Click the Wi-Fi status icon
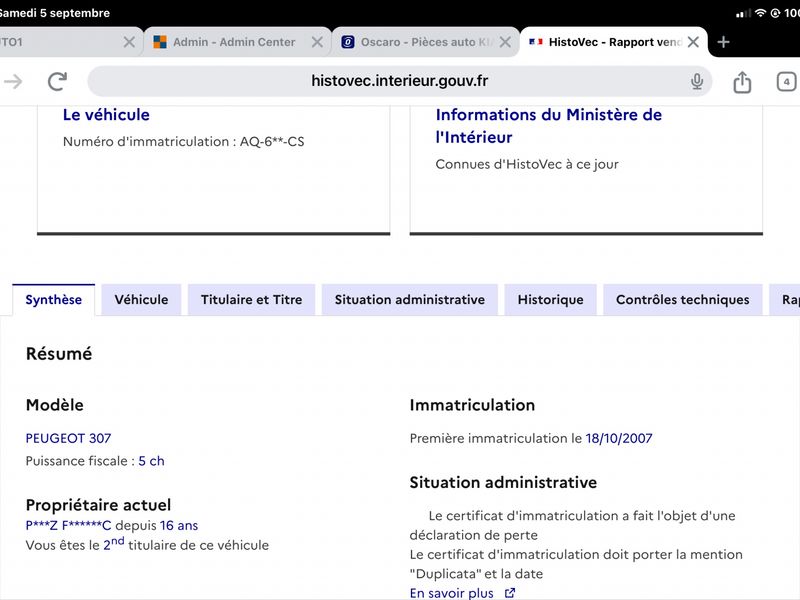This screenshot has height=600, width=800. 760,13
